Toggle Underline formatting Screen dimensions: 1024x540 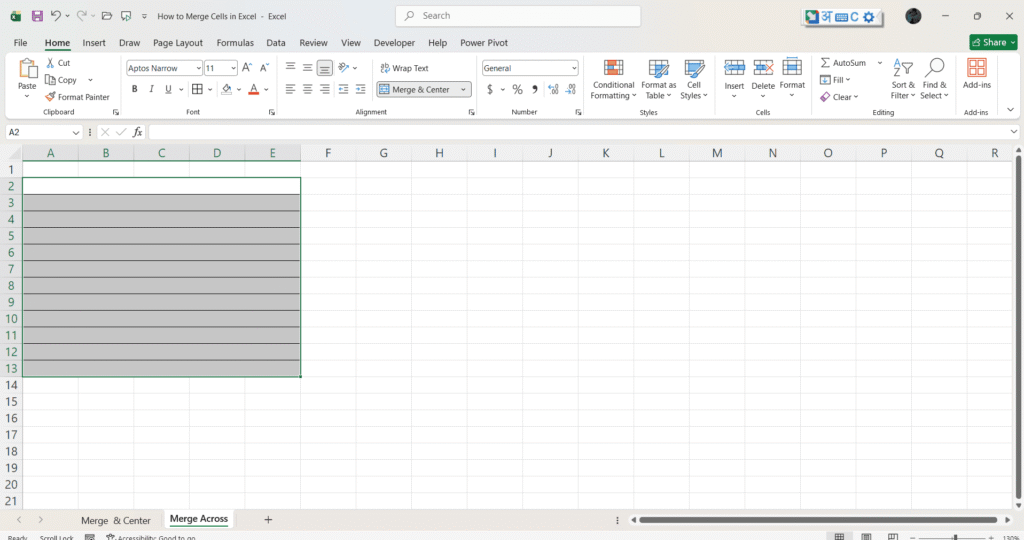(x=168, y=89)
